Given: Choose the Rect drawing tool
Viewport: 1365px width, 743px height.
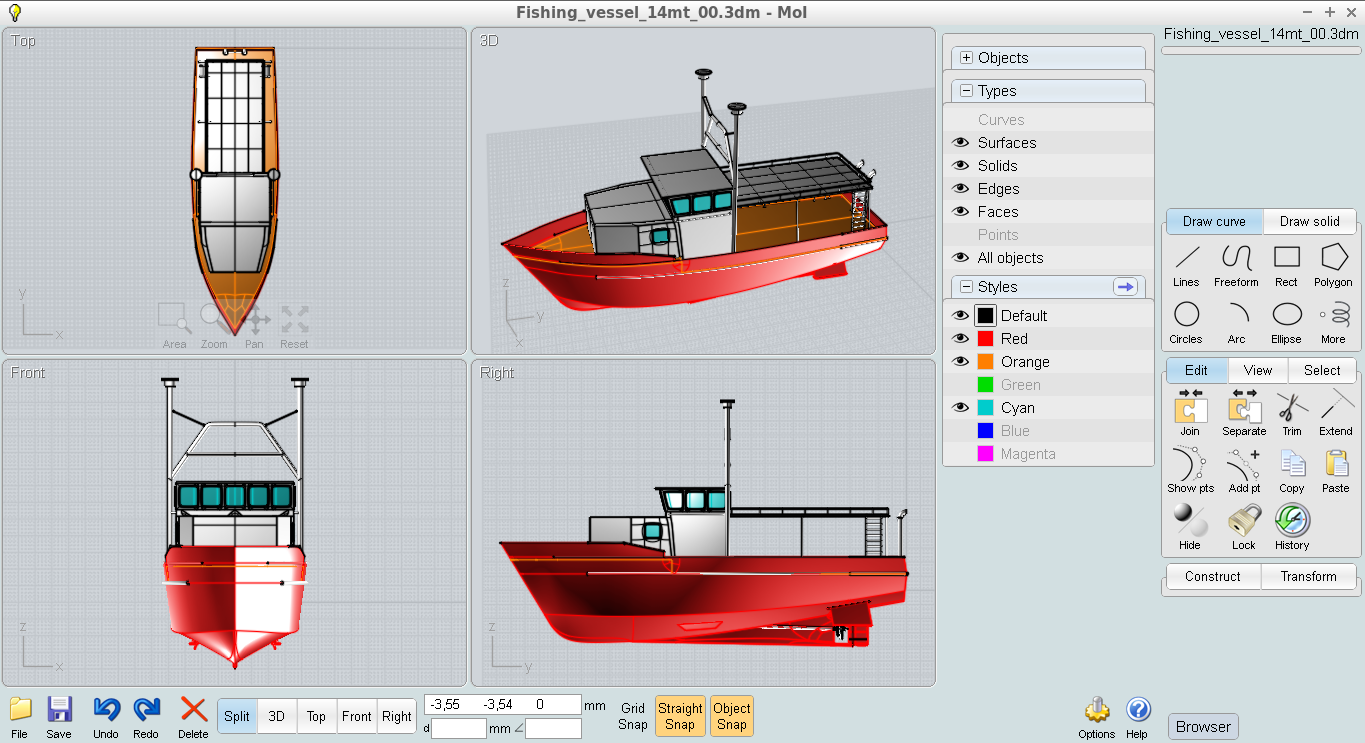Looking at the screenshot, I should click(1286, 265).
